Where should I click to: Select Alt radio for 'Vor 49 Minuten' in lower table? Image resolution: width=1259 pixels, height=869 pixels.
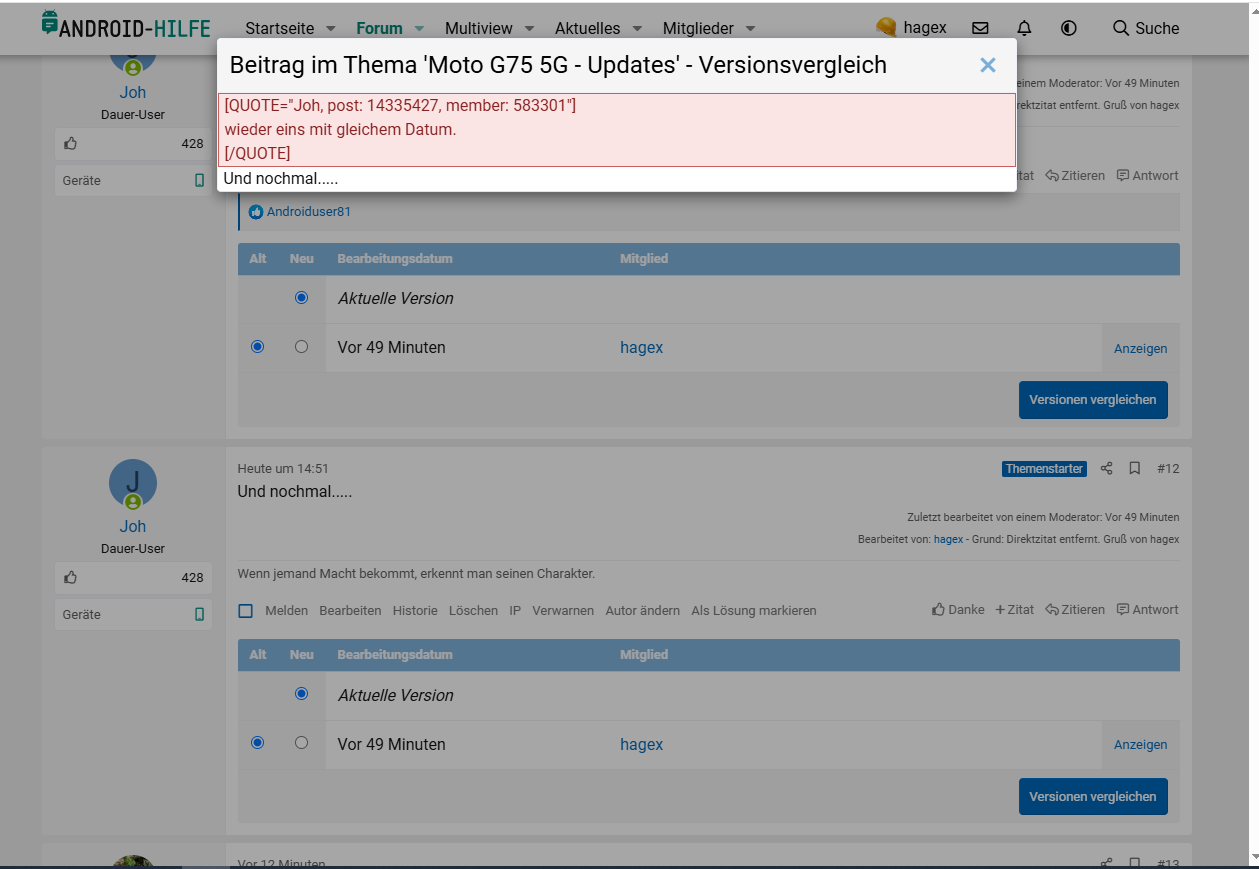[x=258, y=743]
